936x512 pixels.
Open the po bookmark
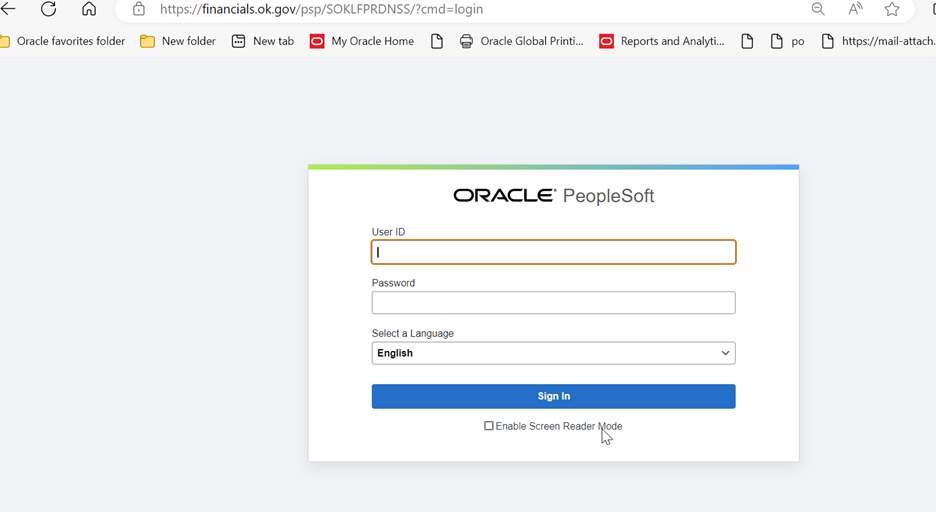[x=787, y=41]
